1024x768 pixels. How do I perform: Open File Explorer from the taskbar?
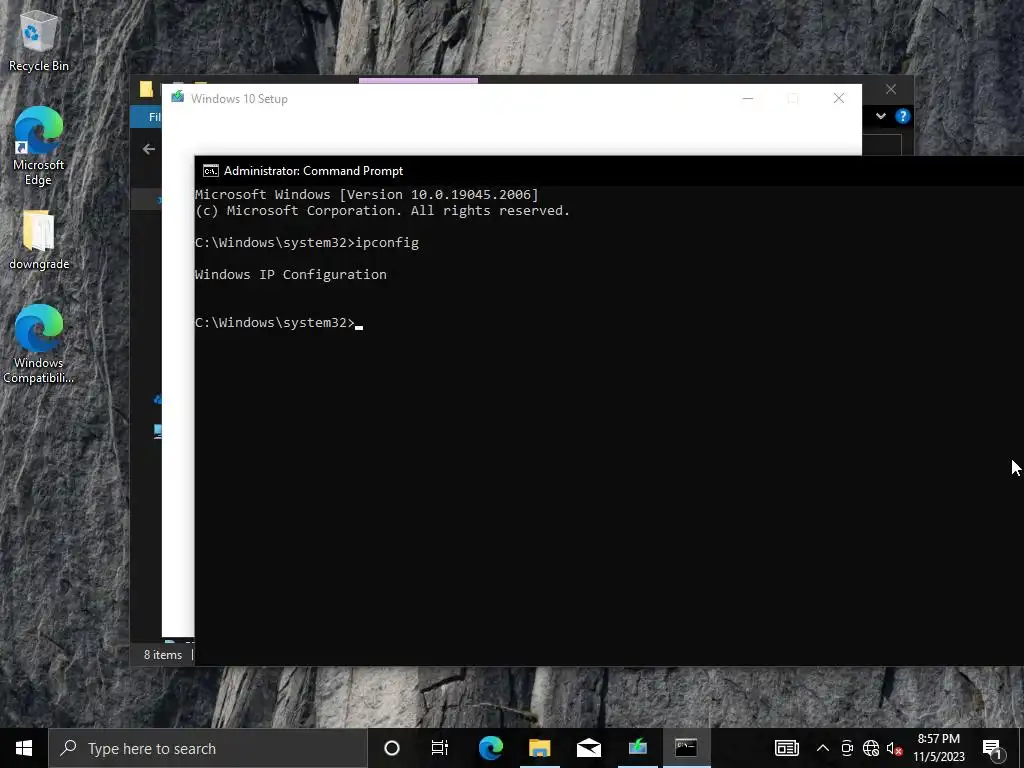click(x=539, y=748)
